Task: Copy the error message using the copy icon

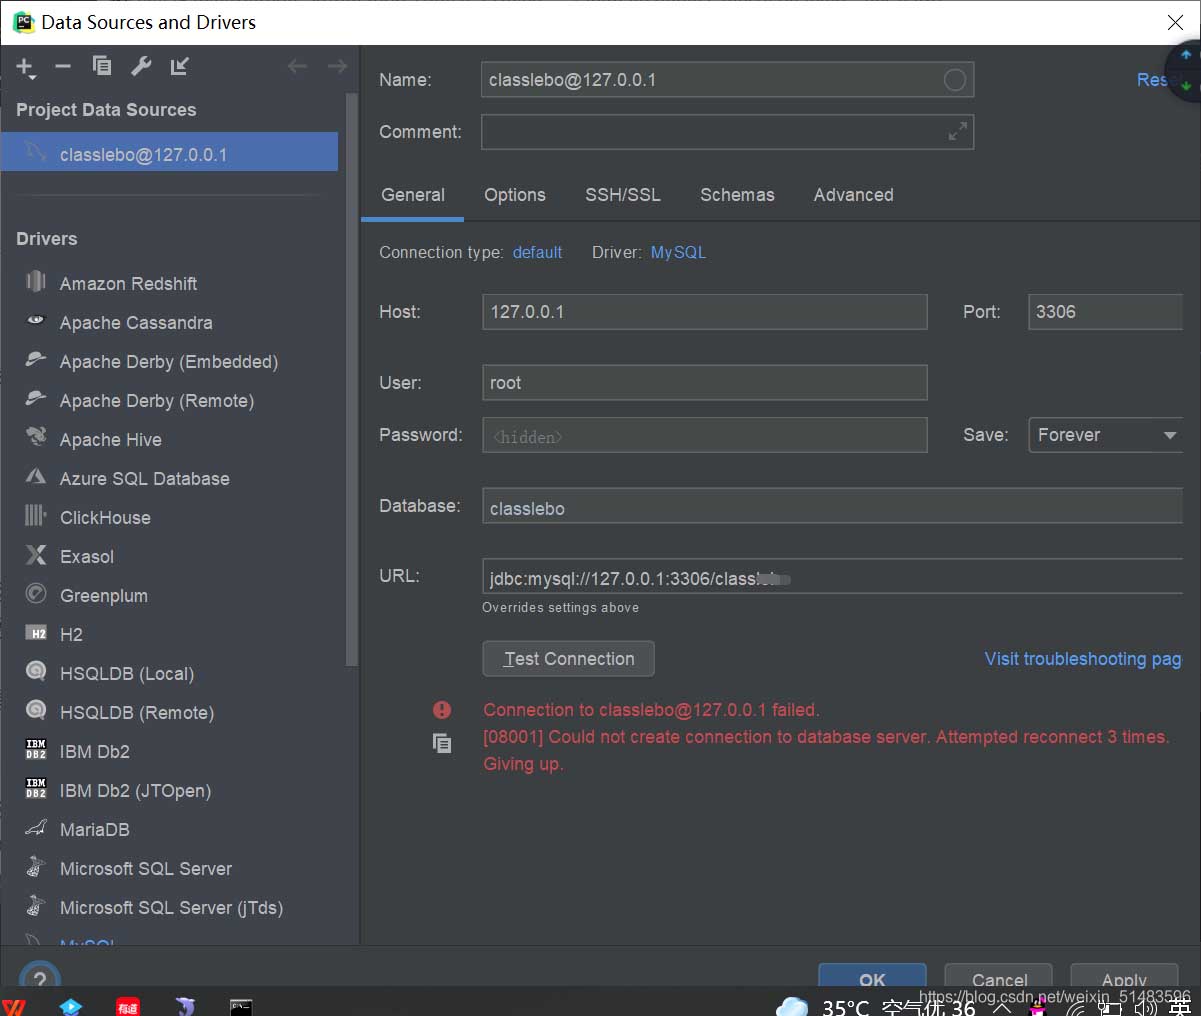Action: click(x=442, y=743)
